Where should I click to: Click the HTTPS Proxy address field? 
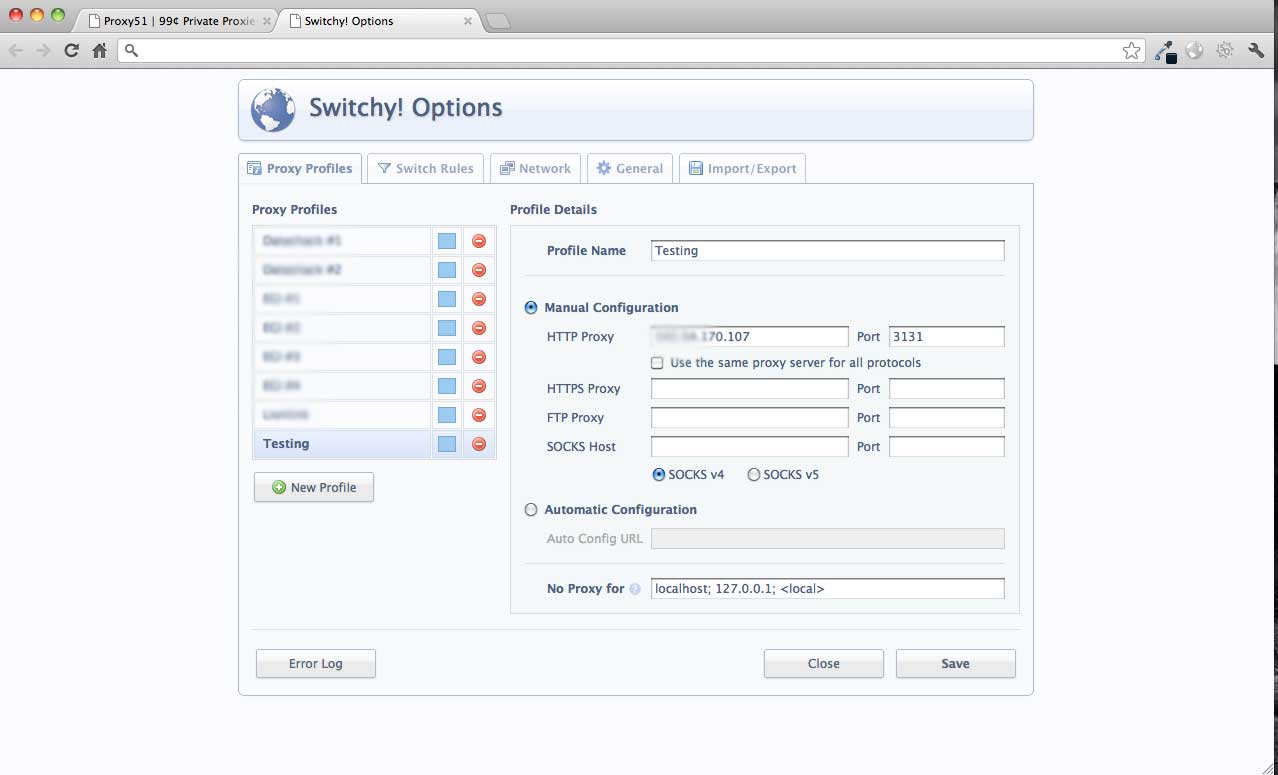pos(749,389)
